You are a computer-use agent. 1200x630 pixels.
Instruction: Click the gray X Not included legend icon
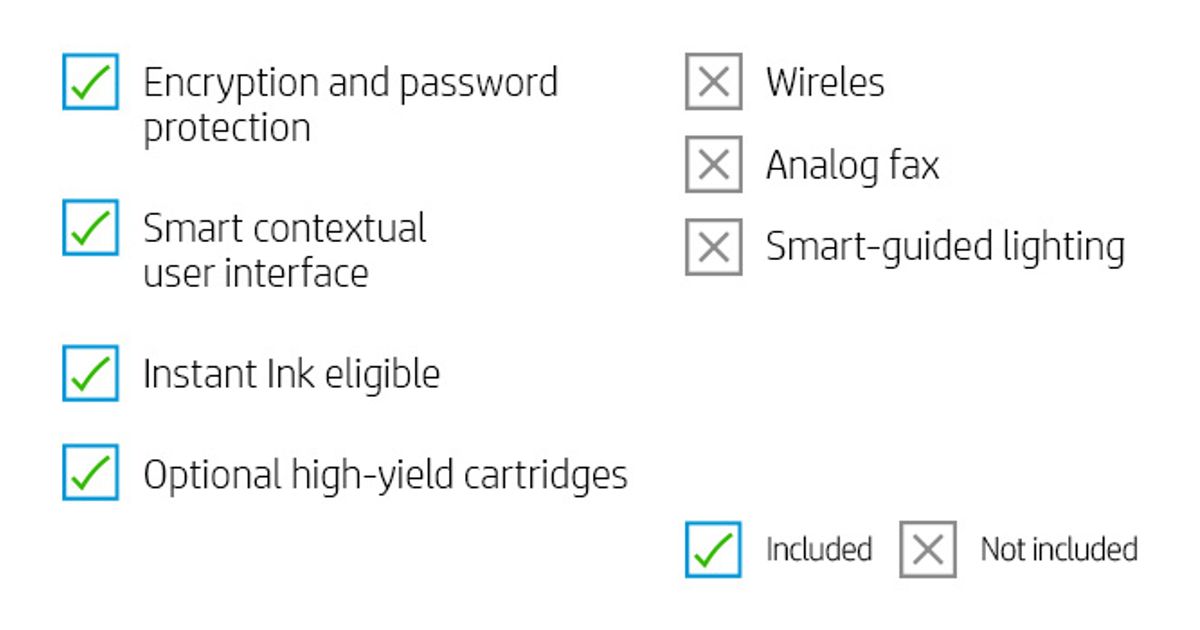tap(927, 549)
